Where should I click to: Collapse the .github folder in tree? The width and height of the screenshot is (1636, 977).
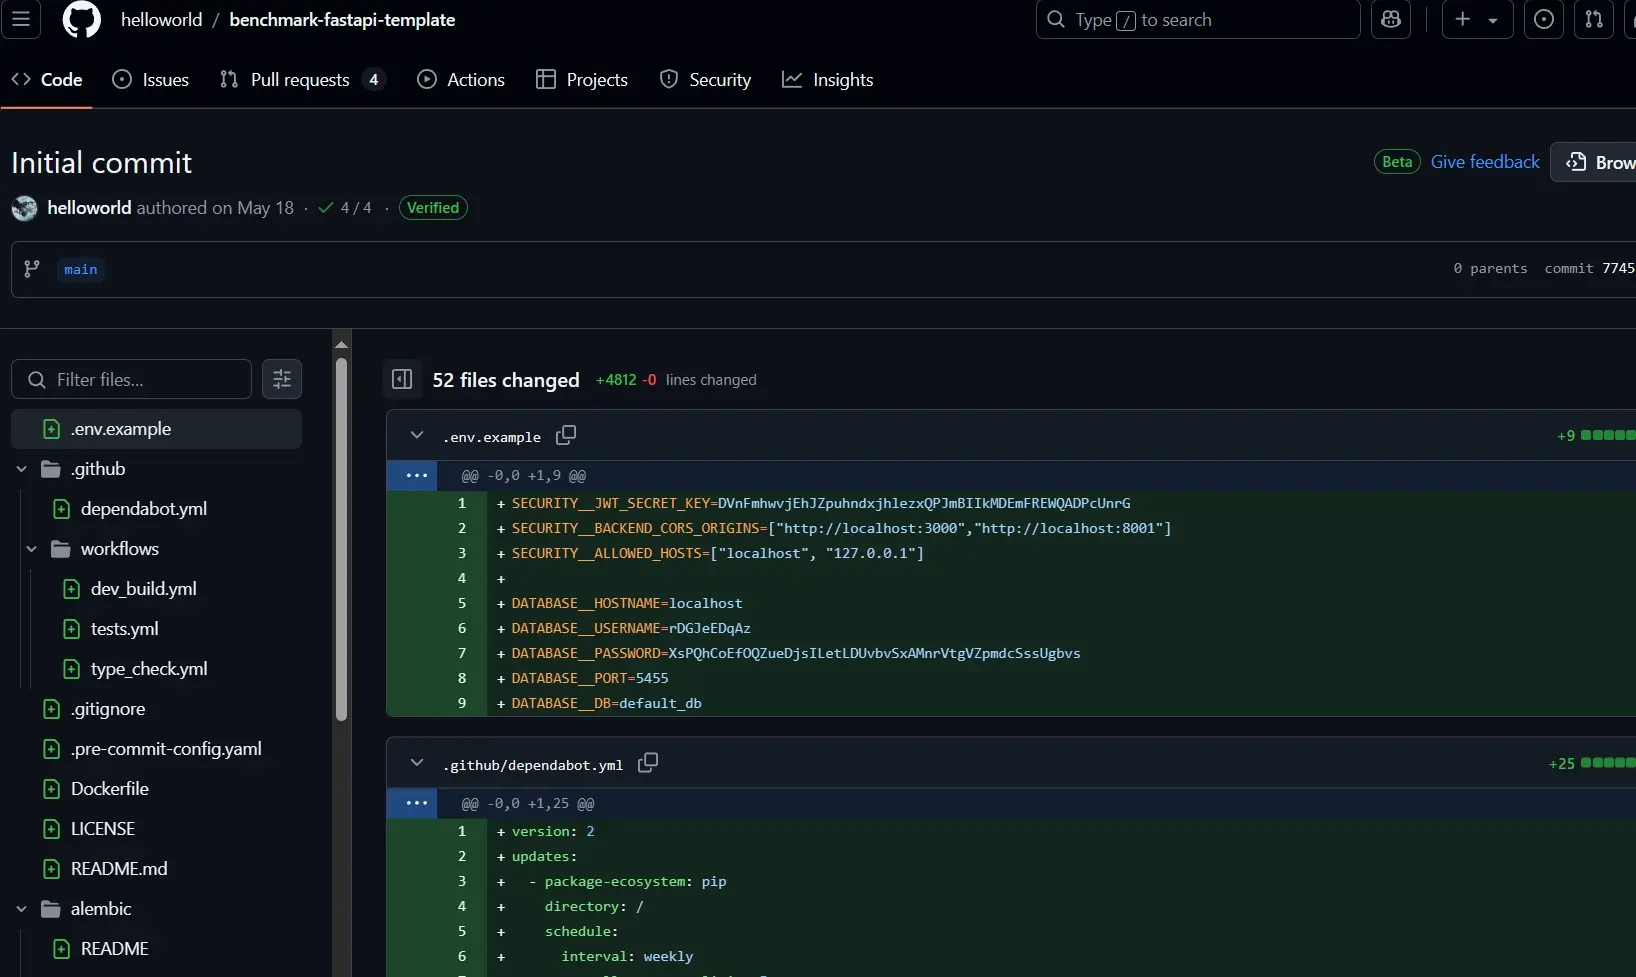pos(22,469)
